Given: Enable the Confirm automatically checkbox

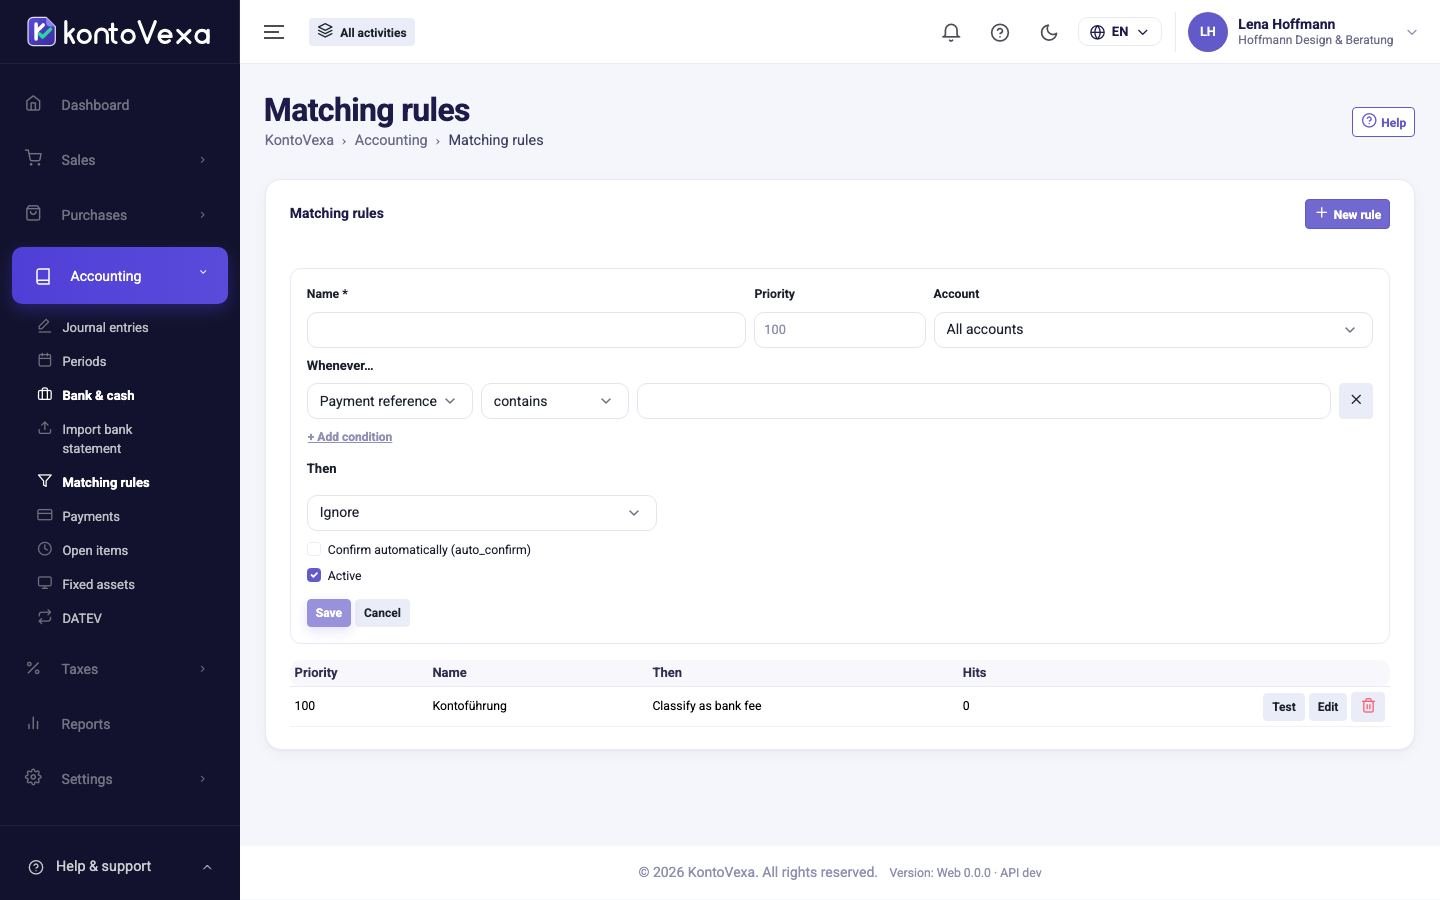Looking at the screenshot, I should pos(314,549).
